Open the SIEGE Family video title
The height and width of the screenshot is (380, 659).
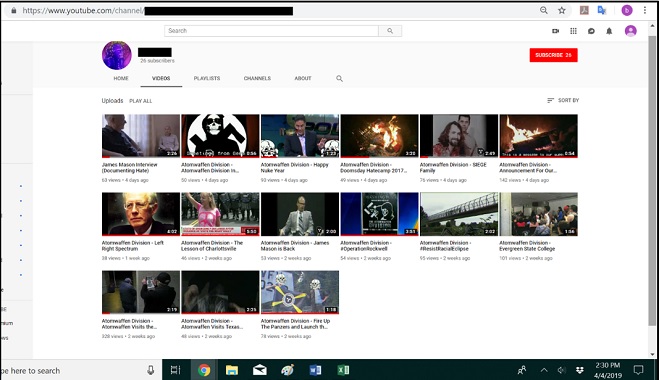[x=453, y=168]
